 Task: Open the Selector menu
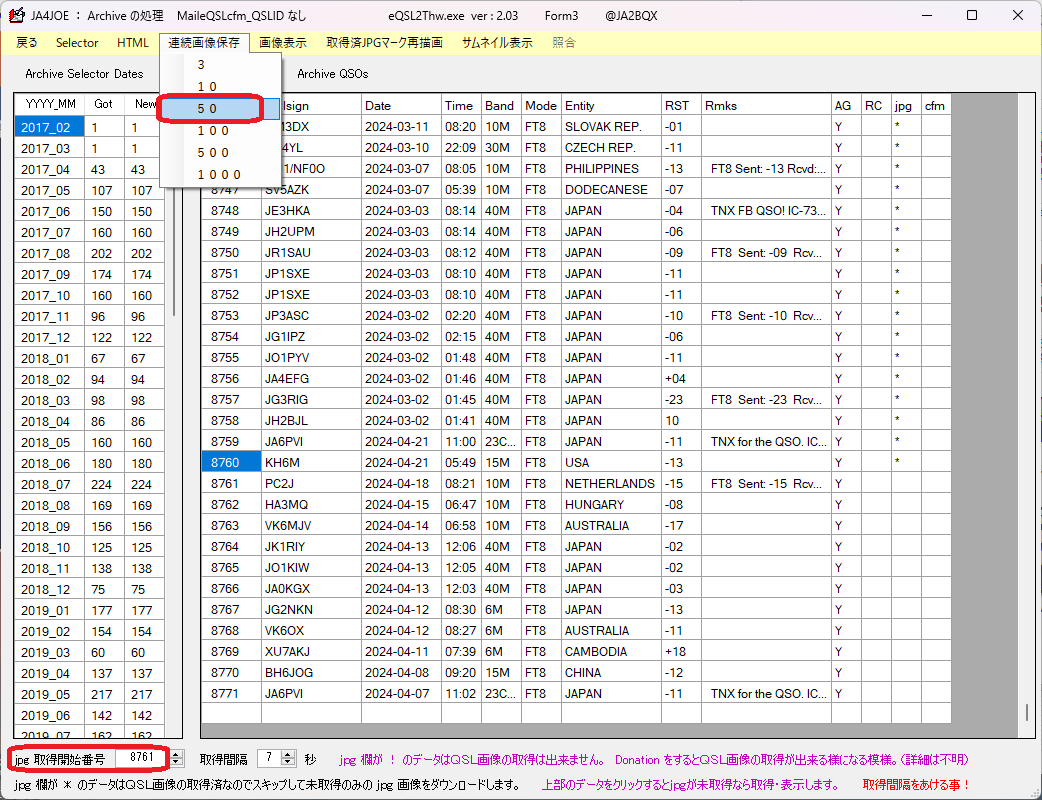pyautogui.click(x=77, y=43)
